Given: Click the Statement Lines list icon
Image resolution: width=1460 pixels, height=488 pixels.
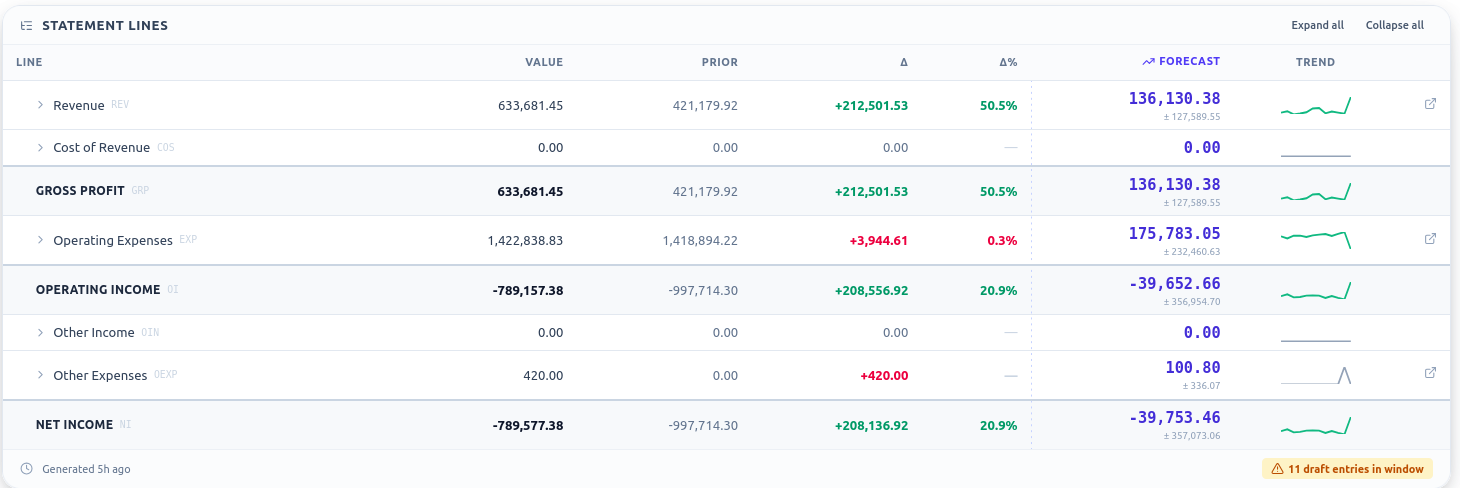Looking at the screenshot, I should (26, 25).
